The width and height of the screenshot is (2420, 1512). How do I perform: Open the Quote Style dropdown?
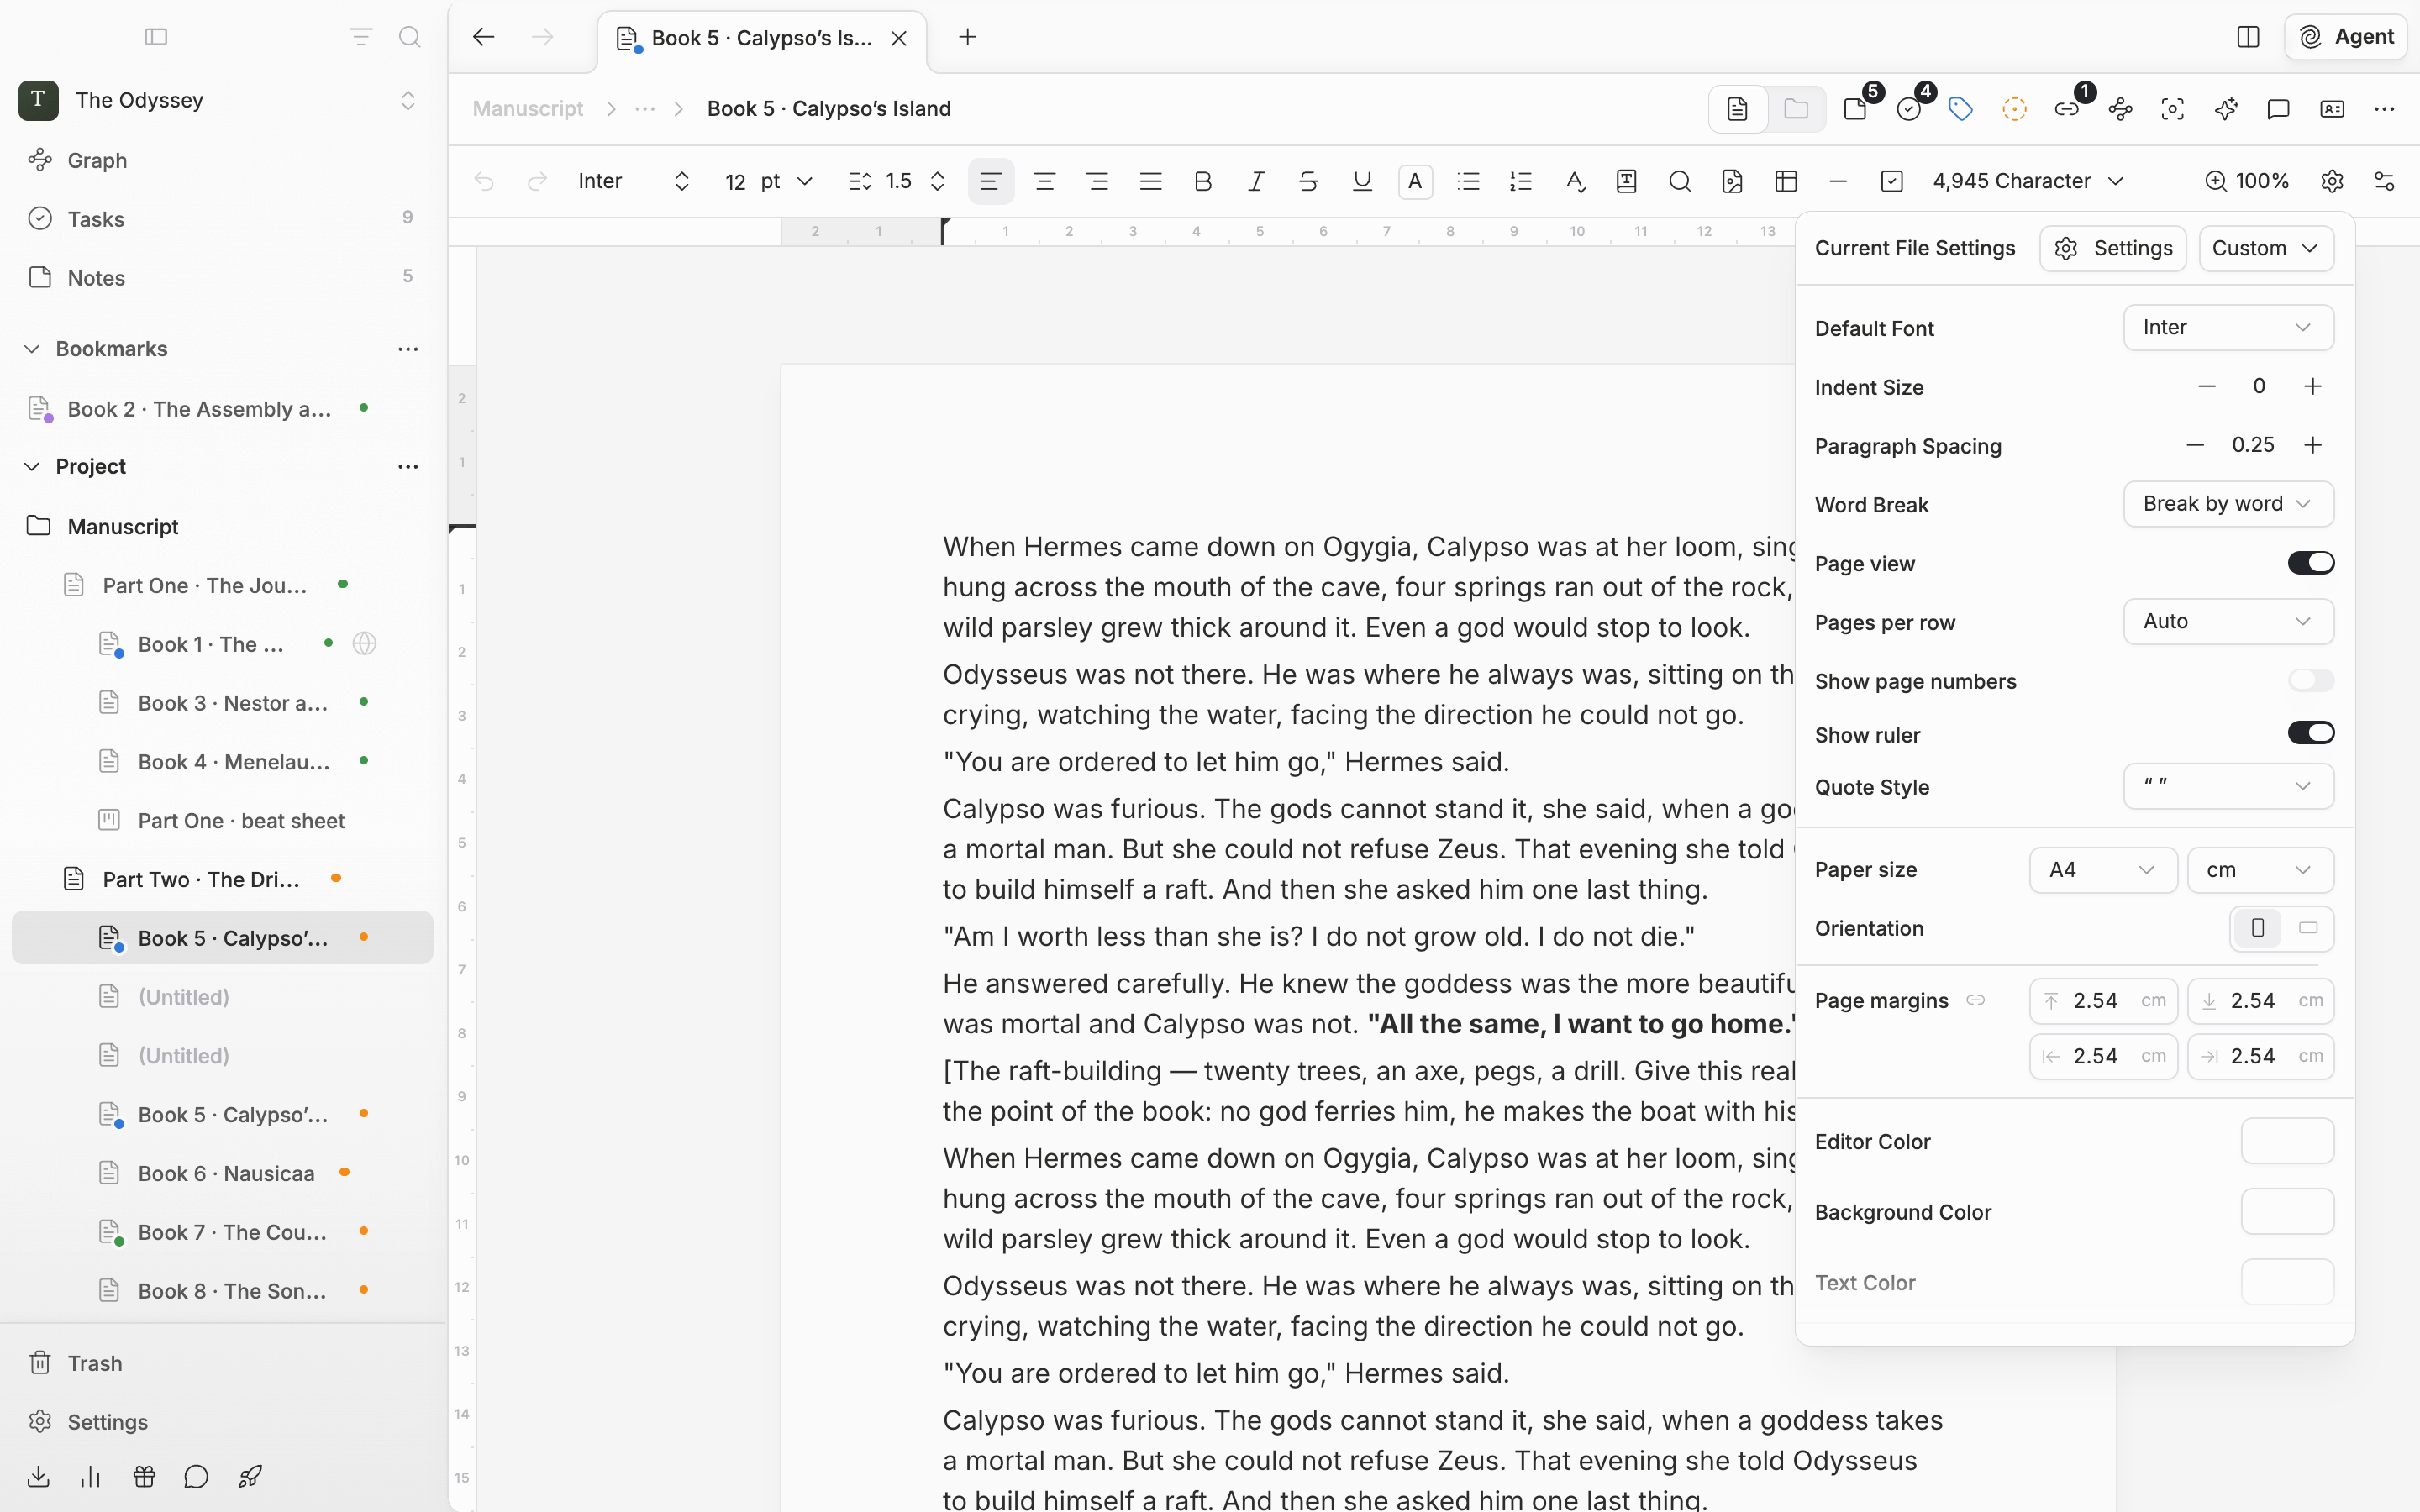tap(2229, 786)
